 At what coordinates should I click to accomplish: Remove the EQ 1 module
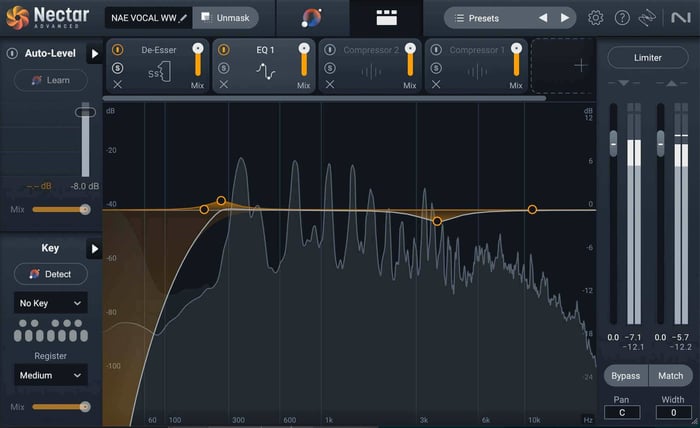(x=224, y=84)
